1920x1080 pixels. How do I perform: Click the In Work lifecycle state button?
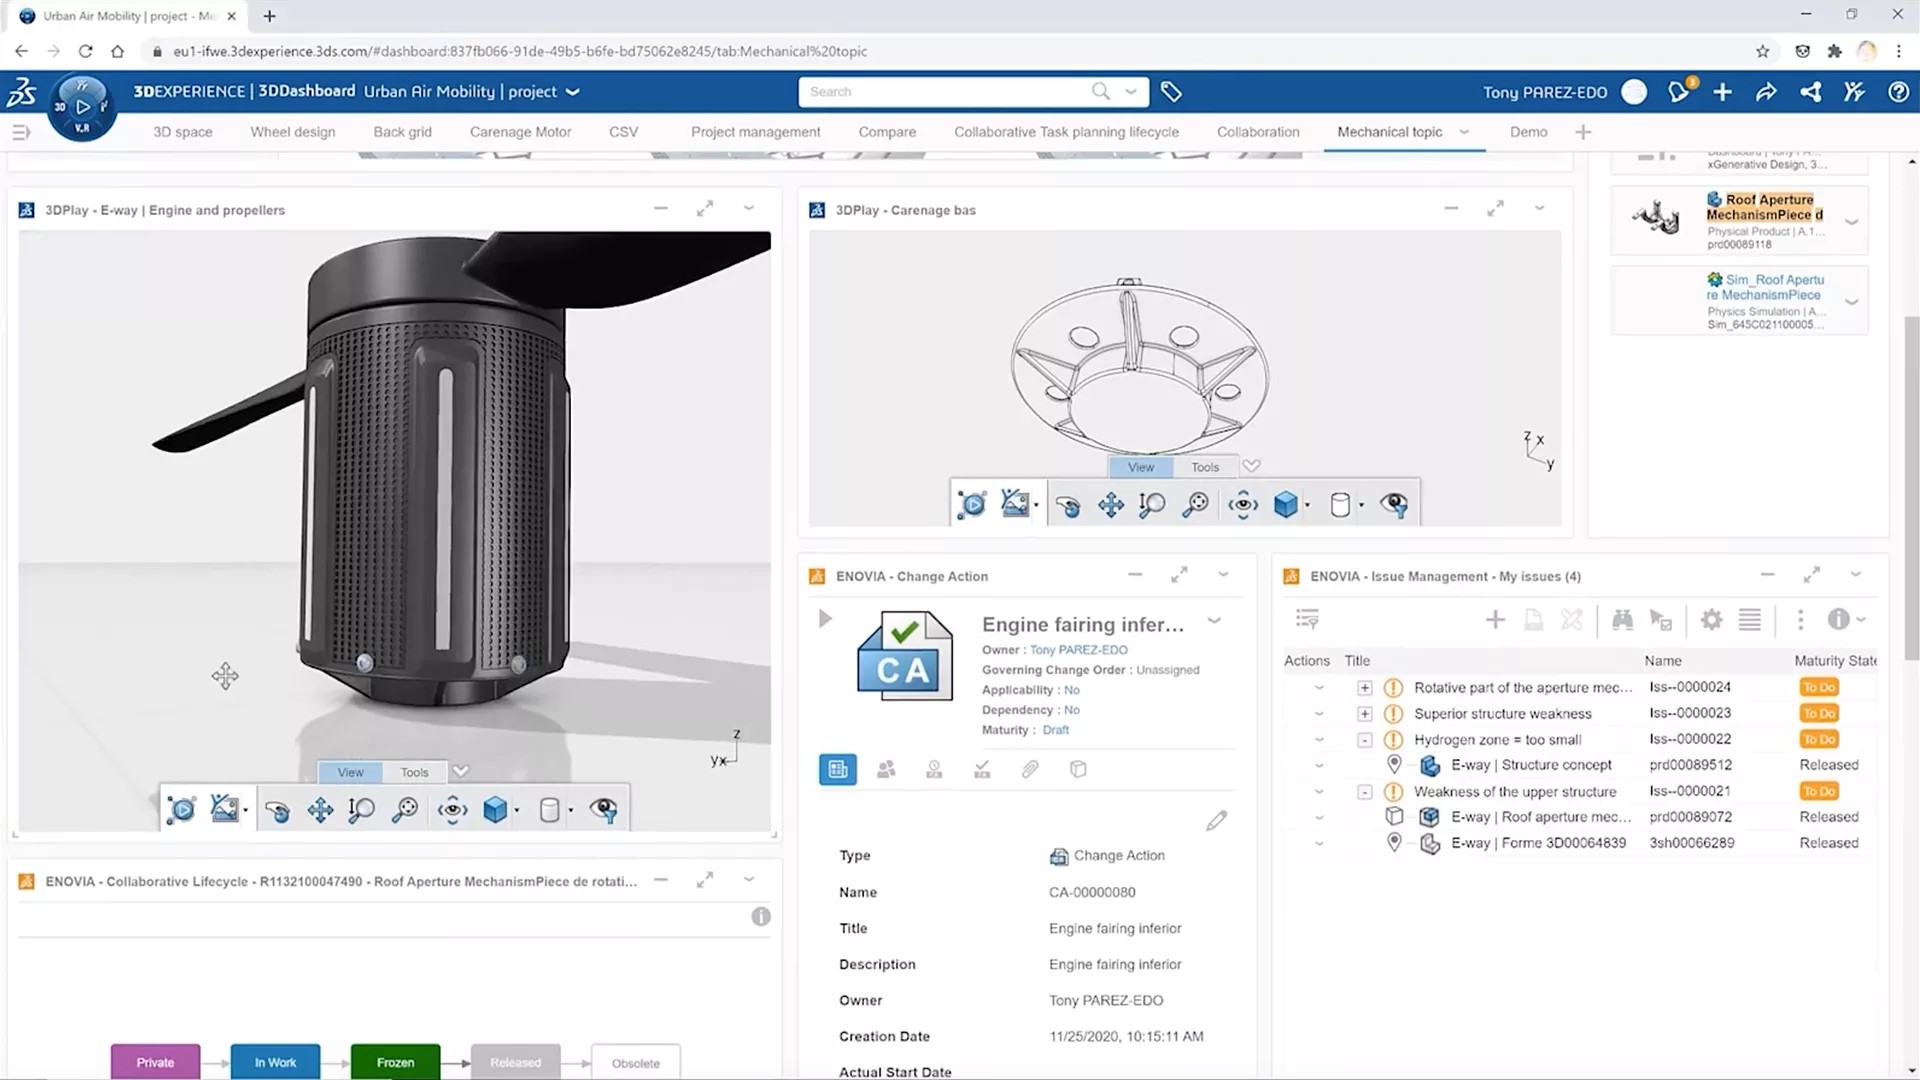(274, 1062)
